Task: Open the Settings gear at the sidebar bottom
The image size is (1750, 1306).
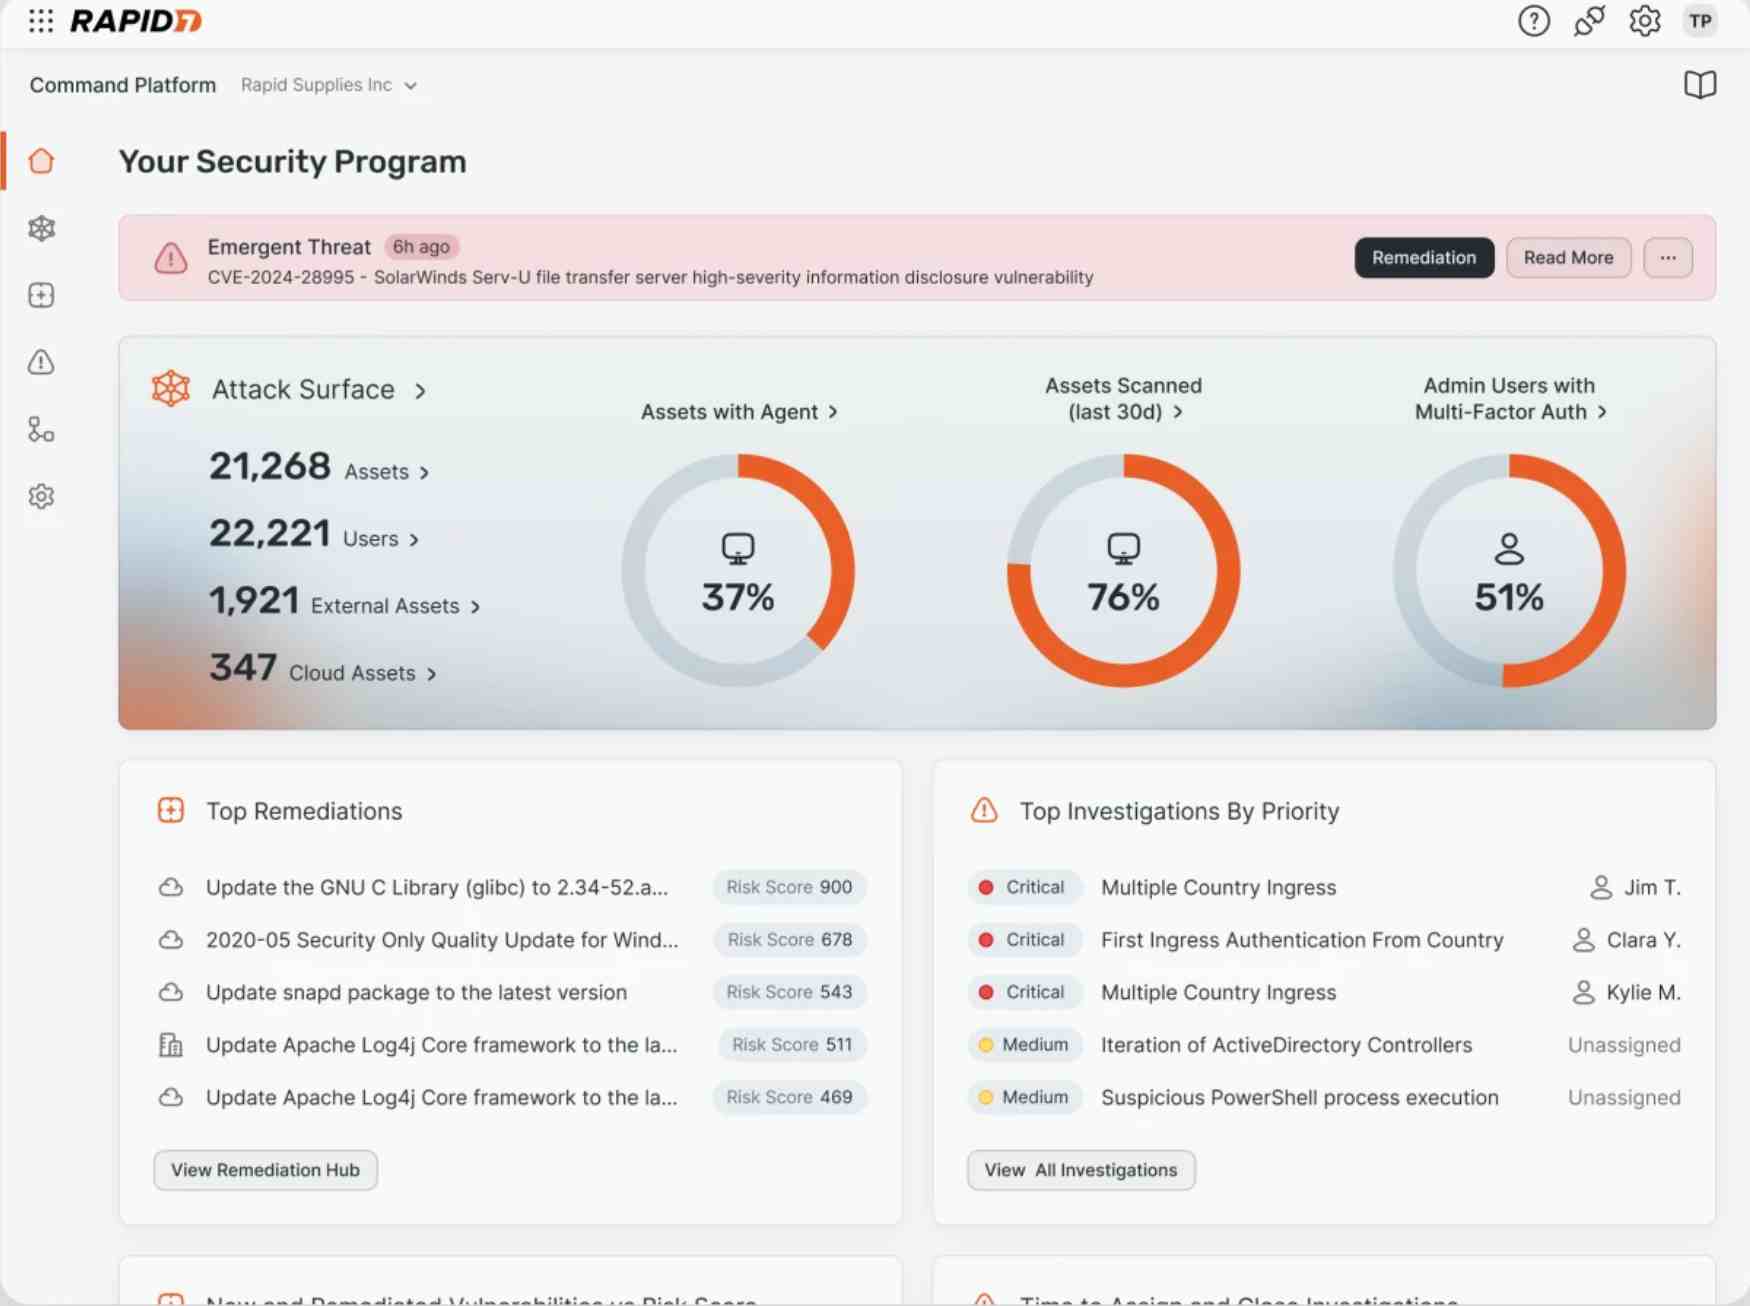Action: click(x=41, y=497)
